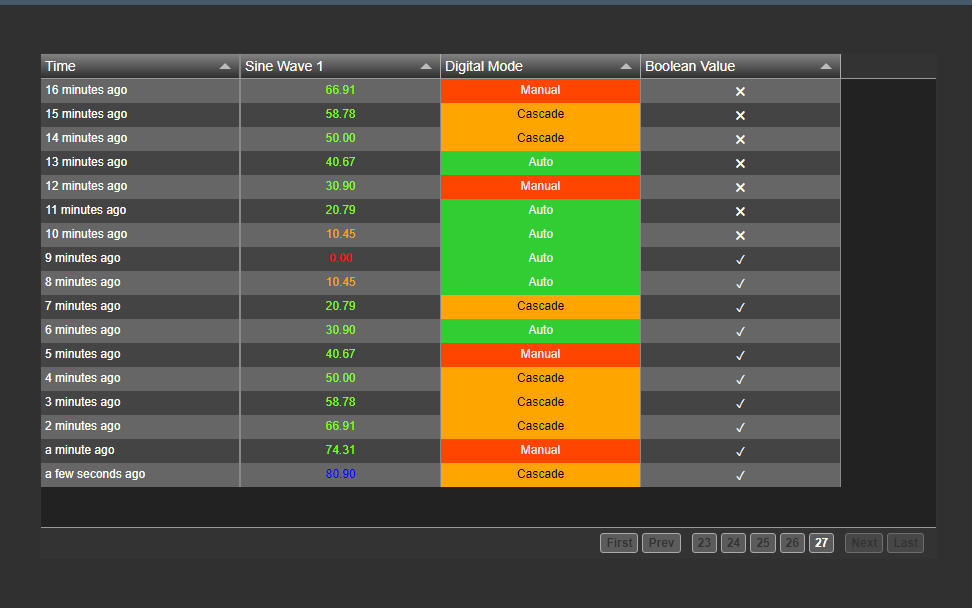
Task: Click the '3 minutes ago' time cell
Action: 141,403
